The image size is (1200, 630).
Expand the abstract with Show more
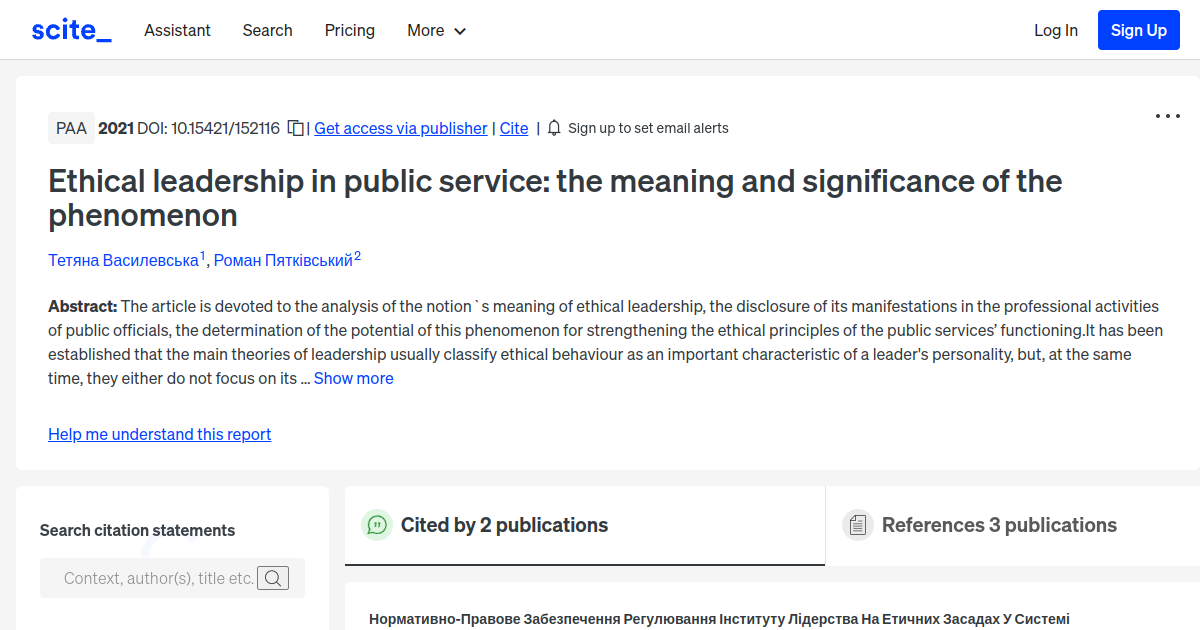point(353,378)
